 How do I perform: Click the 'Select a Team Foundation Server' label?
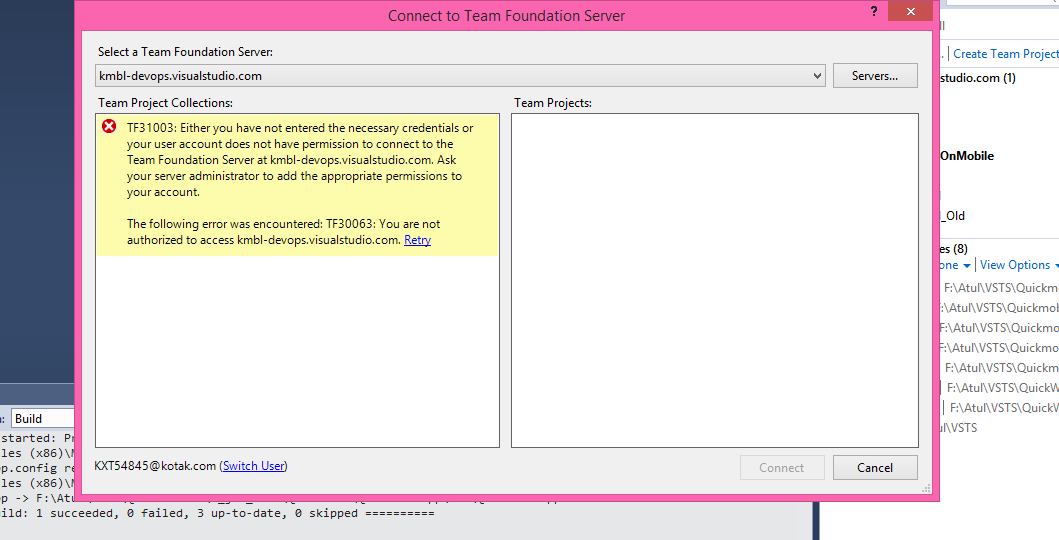[x=185, y=51]
